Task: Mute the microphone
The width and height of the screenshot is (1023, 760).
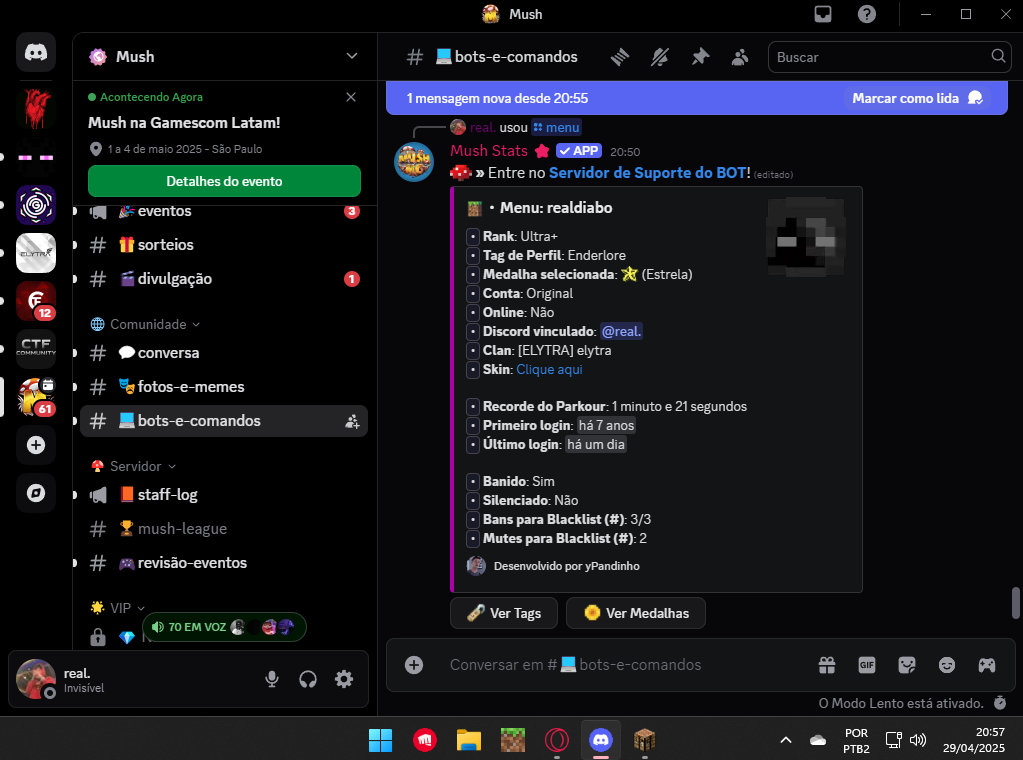Action: tap(272, 679)
